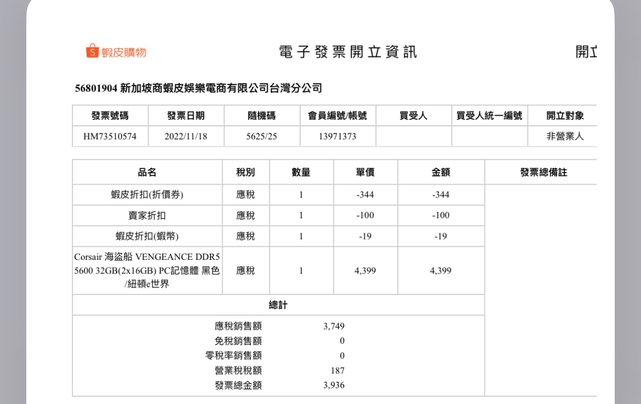Click the Corsair VENGEANCE DDR5 product description
641x404 pixels.
point(147,270)
